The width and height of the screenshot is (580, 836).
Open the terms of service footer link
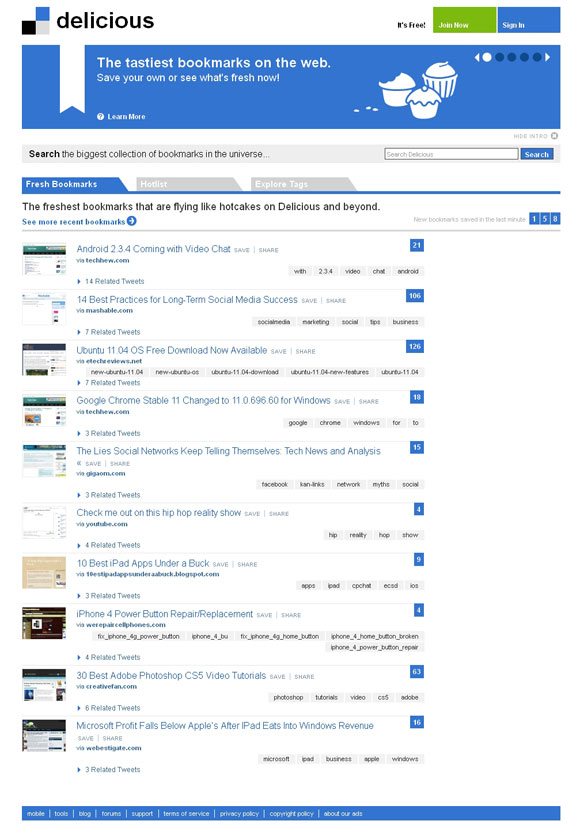tap(186, 814)
